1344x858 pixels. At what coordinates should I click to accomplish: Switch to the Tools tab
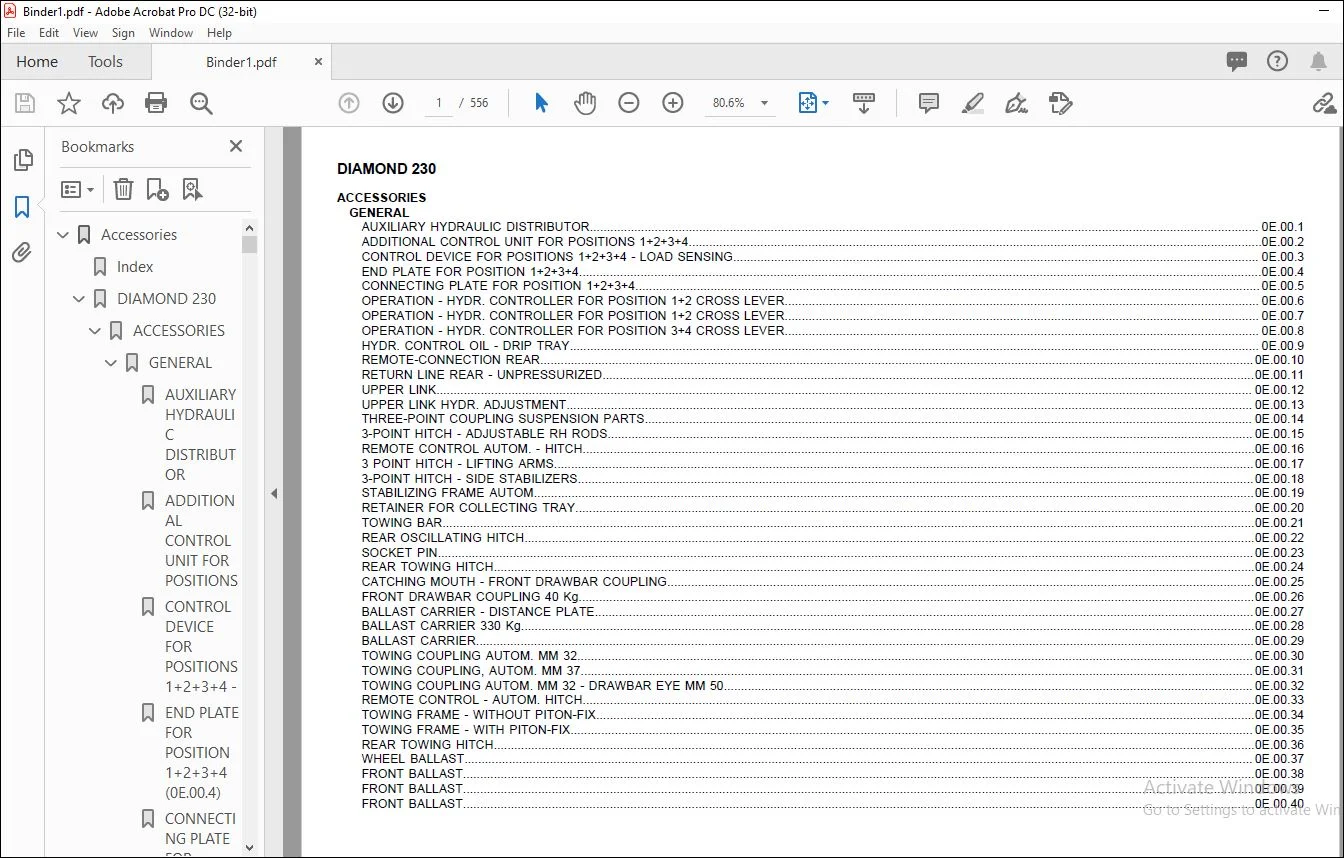pyautogui.click(x=105, y=62)
